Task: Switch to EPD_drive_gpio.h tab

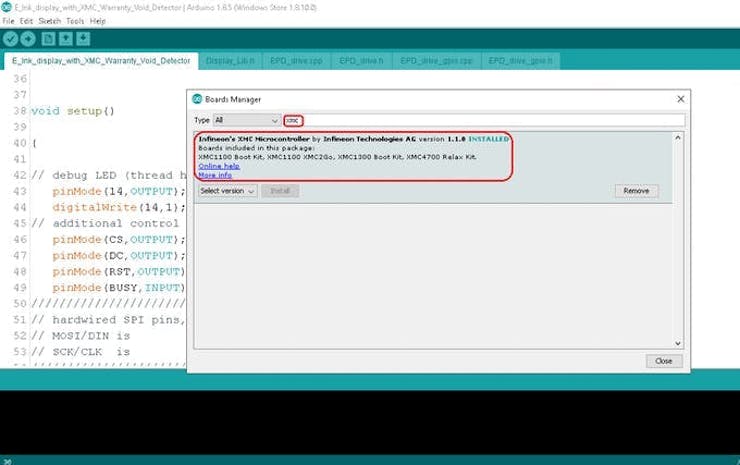Action: (521, 61)
